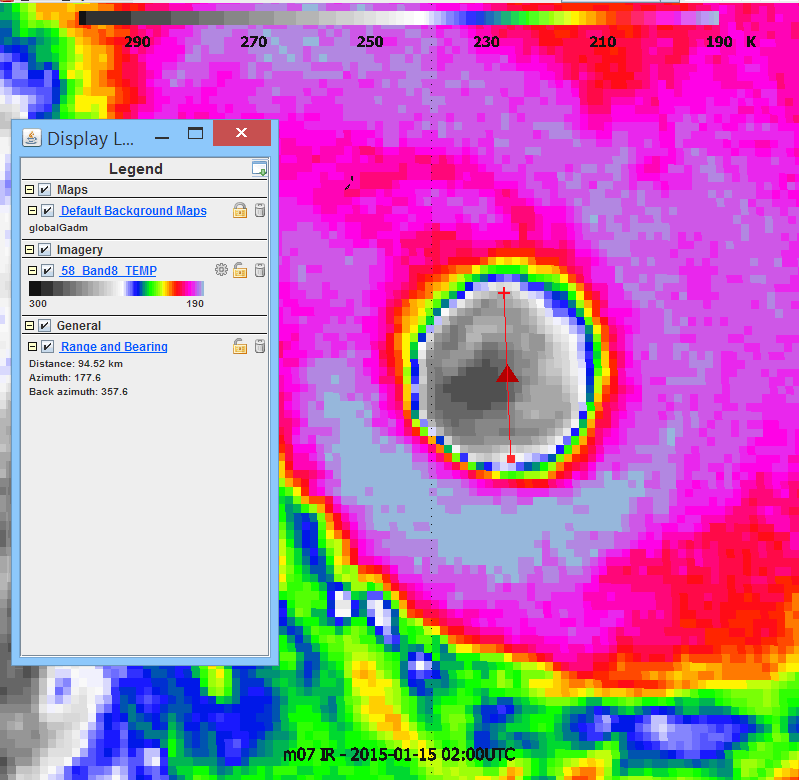Delete Range and Bearing using its trash icon
799x780 pixels.
(x=260, y=346)
